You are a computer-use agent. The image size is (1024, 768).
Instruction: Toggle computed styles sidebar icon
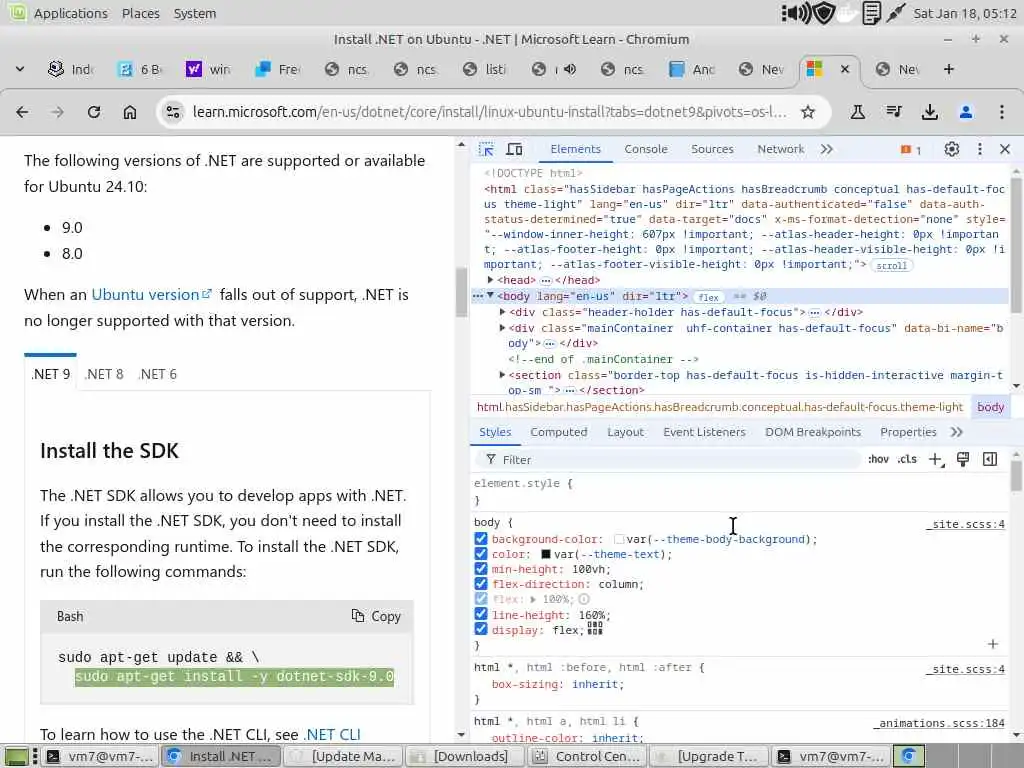pyautogui.click(x=990, y=459)
